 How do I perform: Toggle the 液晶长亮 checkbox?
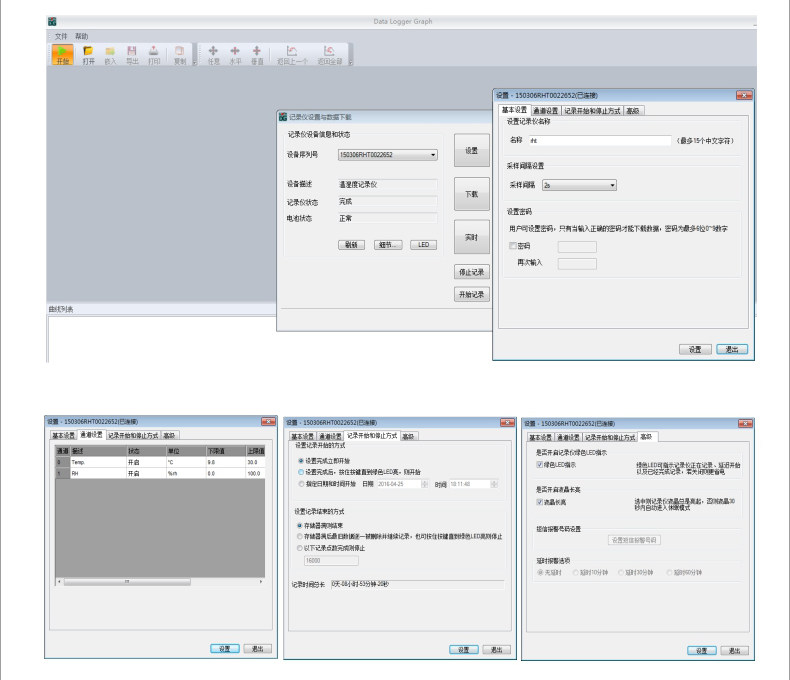coord(540,502)
